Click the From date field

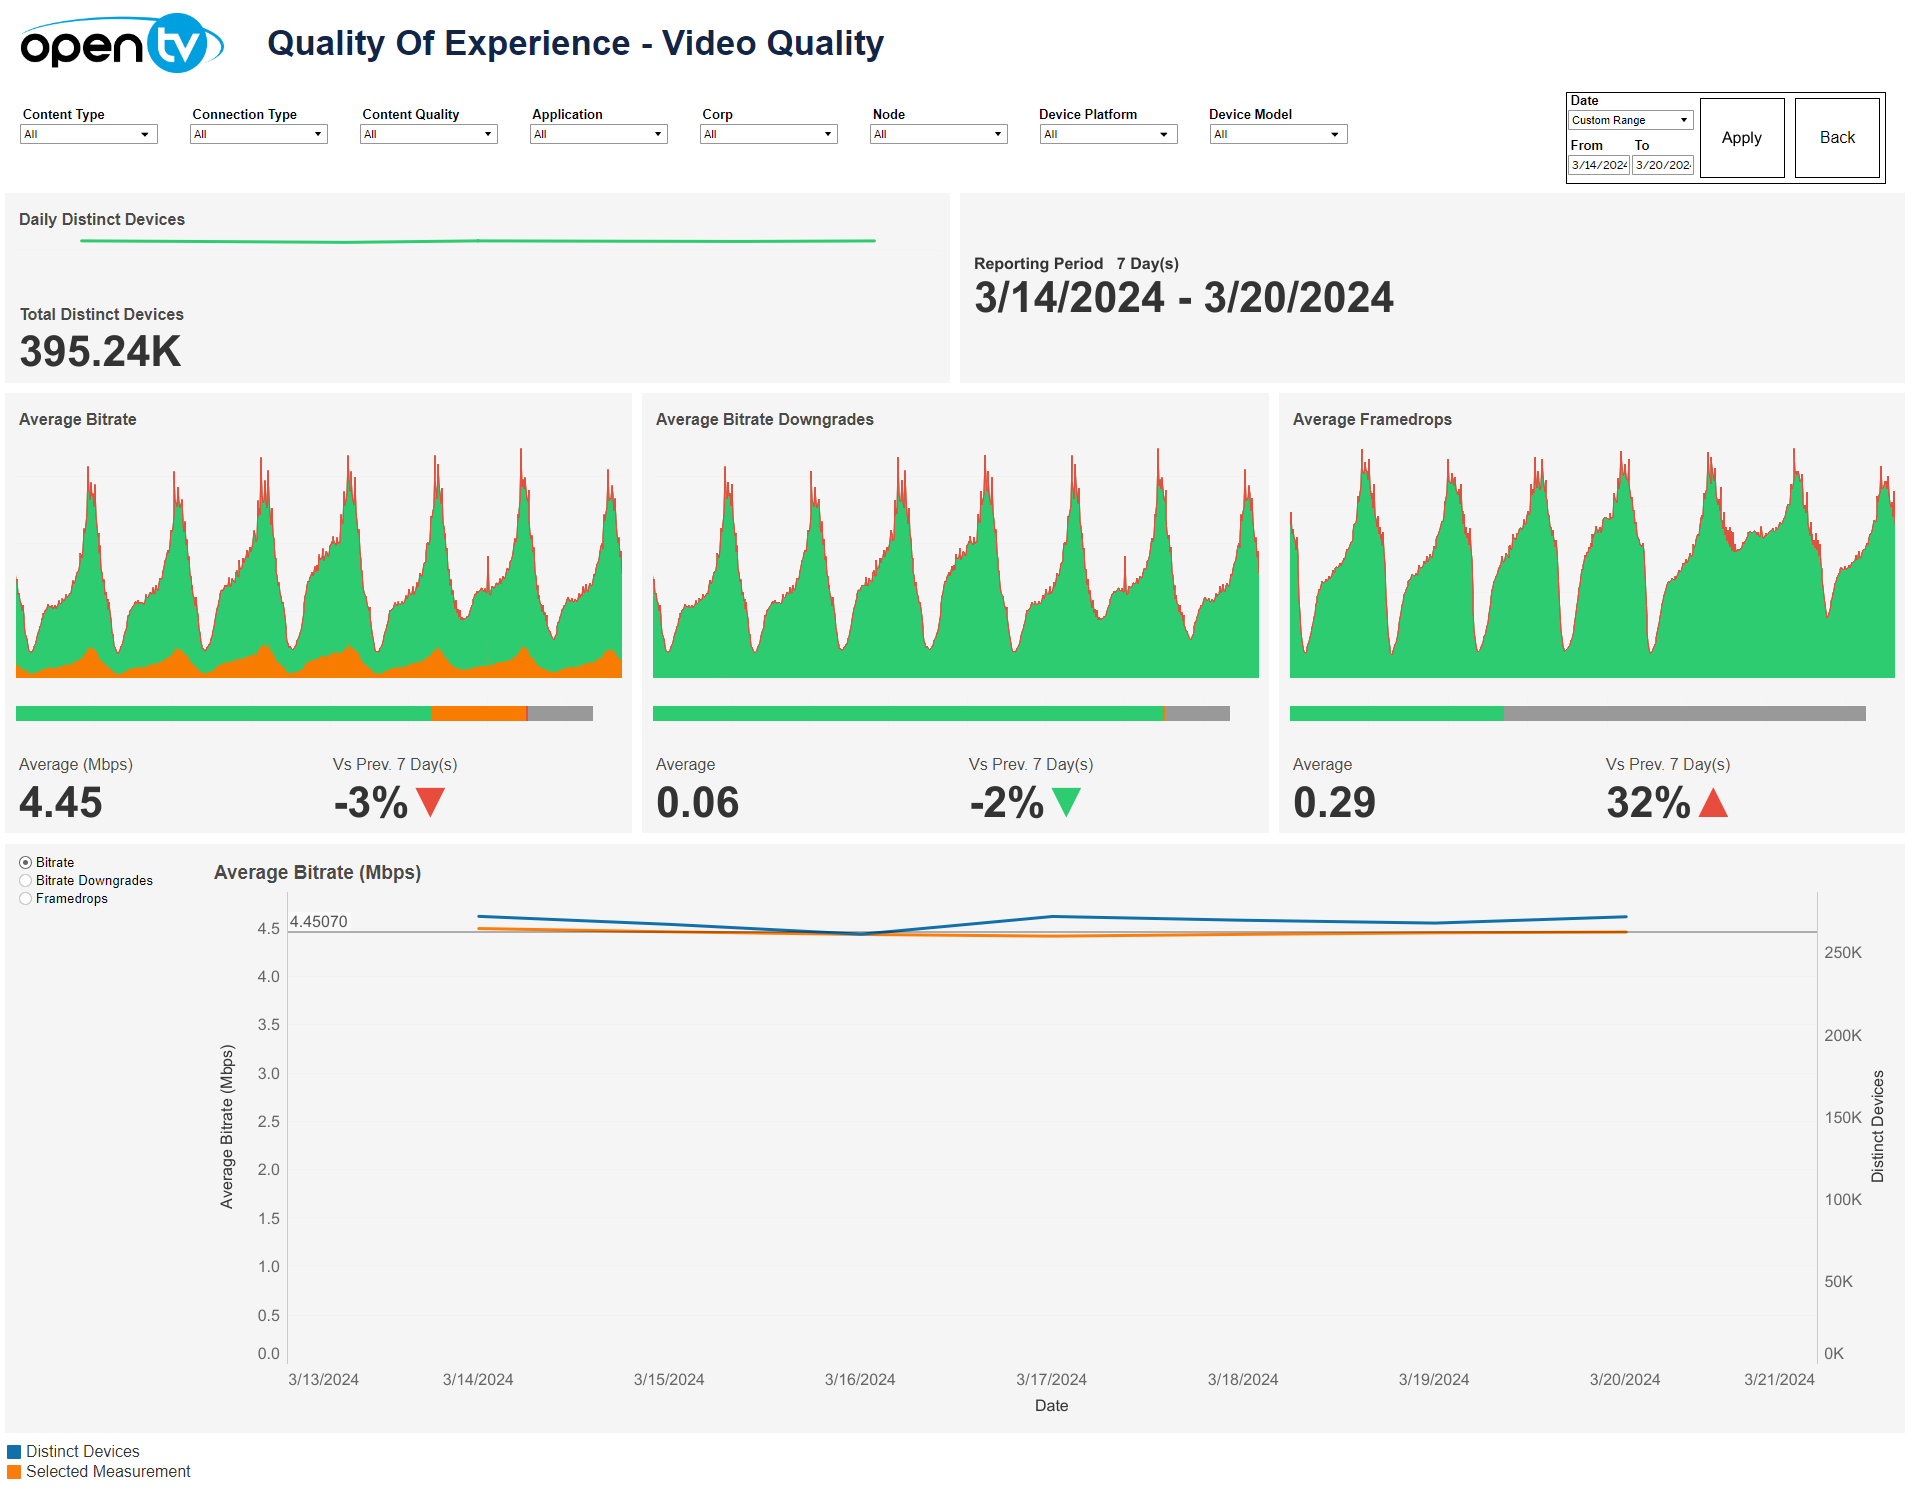tap(1599, 165)
